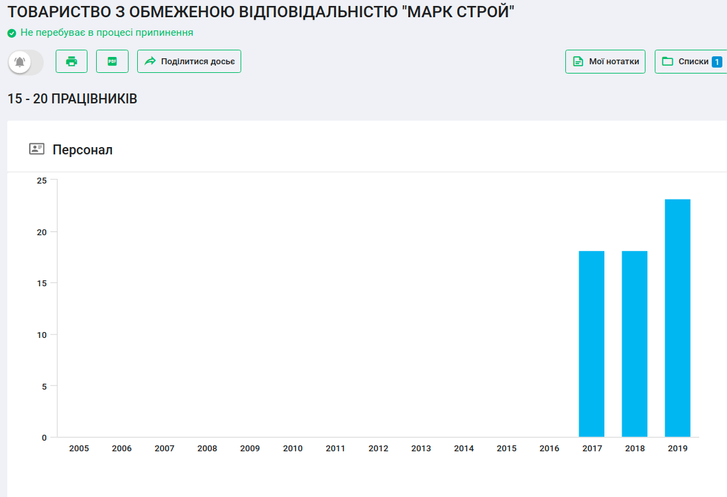This screenshot has height=497, width=727.
Task: Click the company name МАРК СТРОЙ heading
Action: (261, 12)
